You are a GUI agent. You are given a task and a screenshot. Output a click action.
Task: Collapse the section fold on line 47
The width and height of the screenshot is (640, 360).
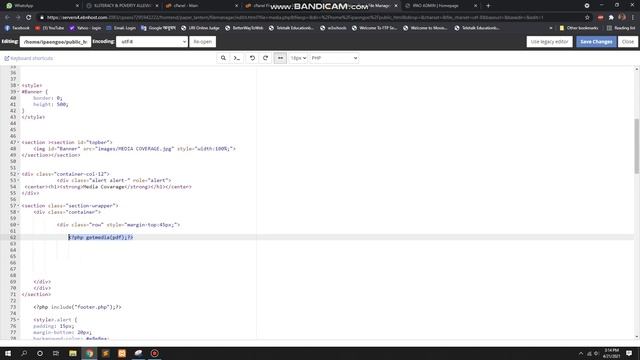18,142
